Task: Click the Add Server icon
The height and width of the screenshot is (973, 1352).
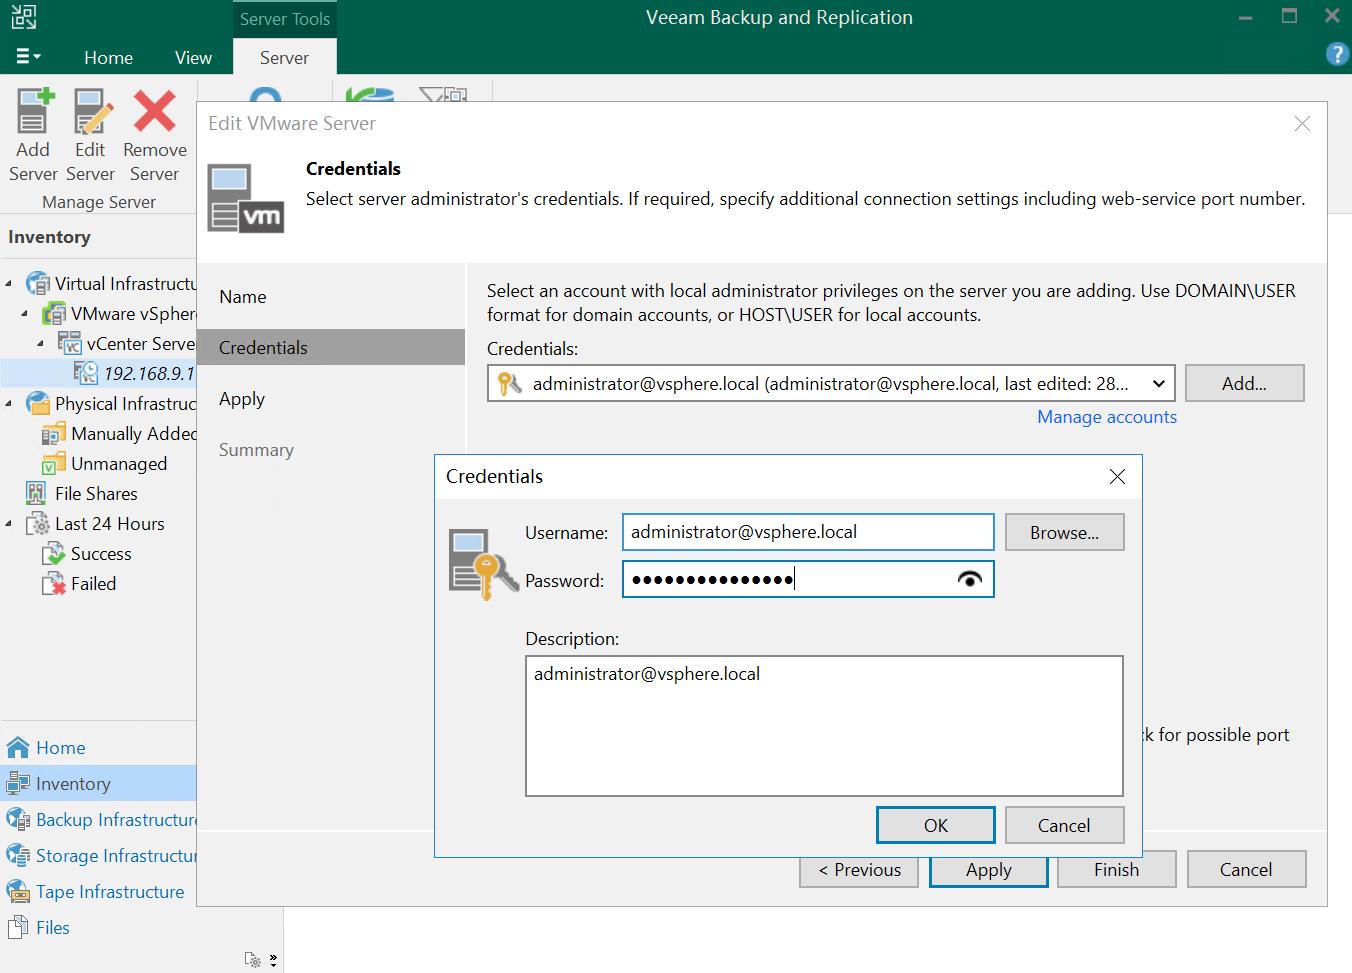Action: tap(33, 112)
